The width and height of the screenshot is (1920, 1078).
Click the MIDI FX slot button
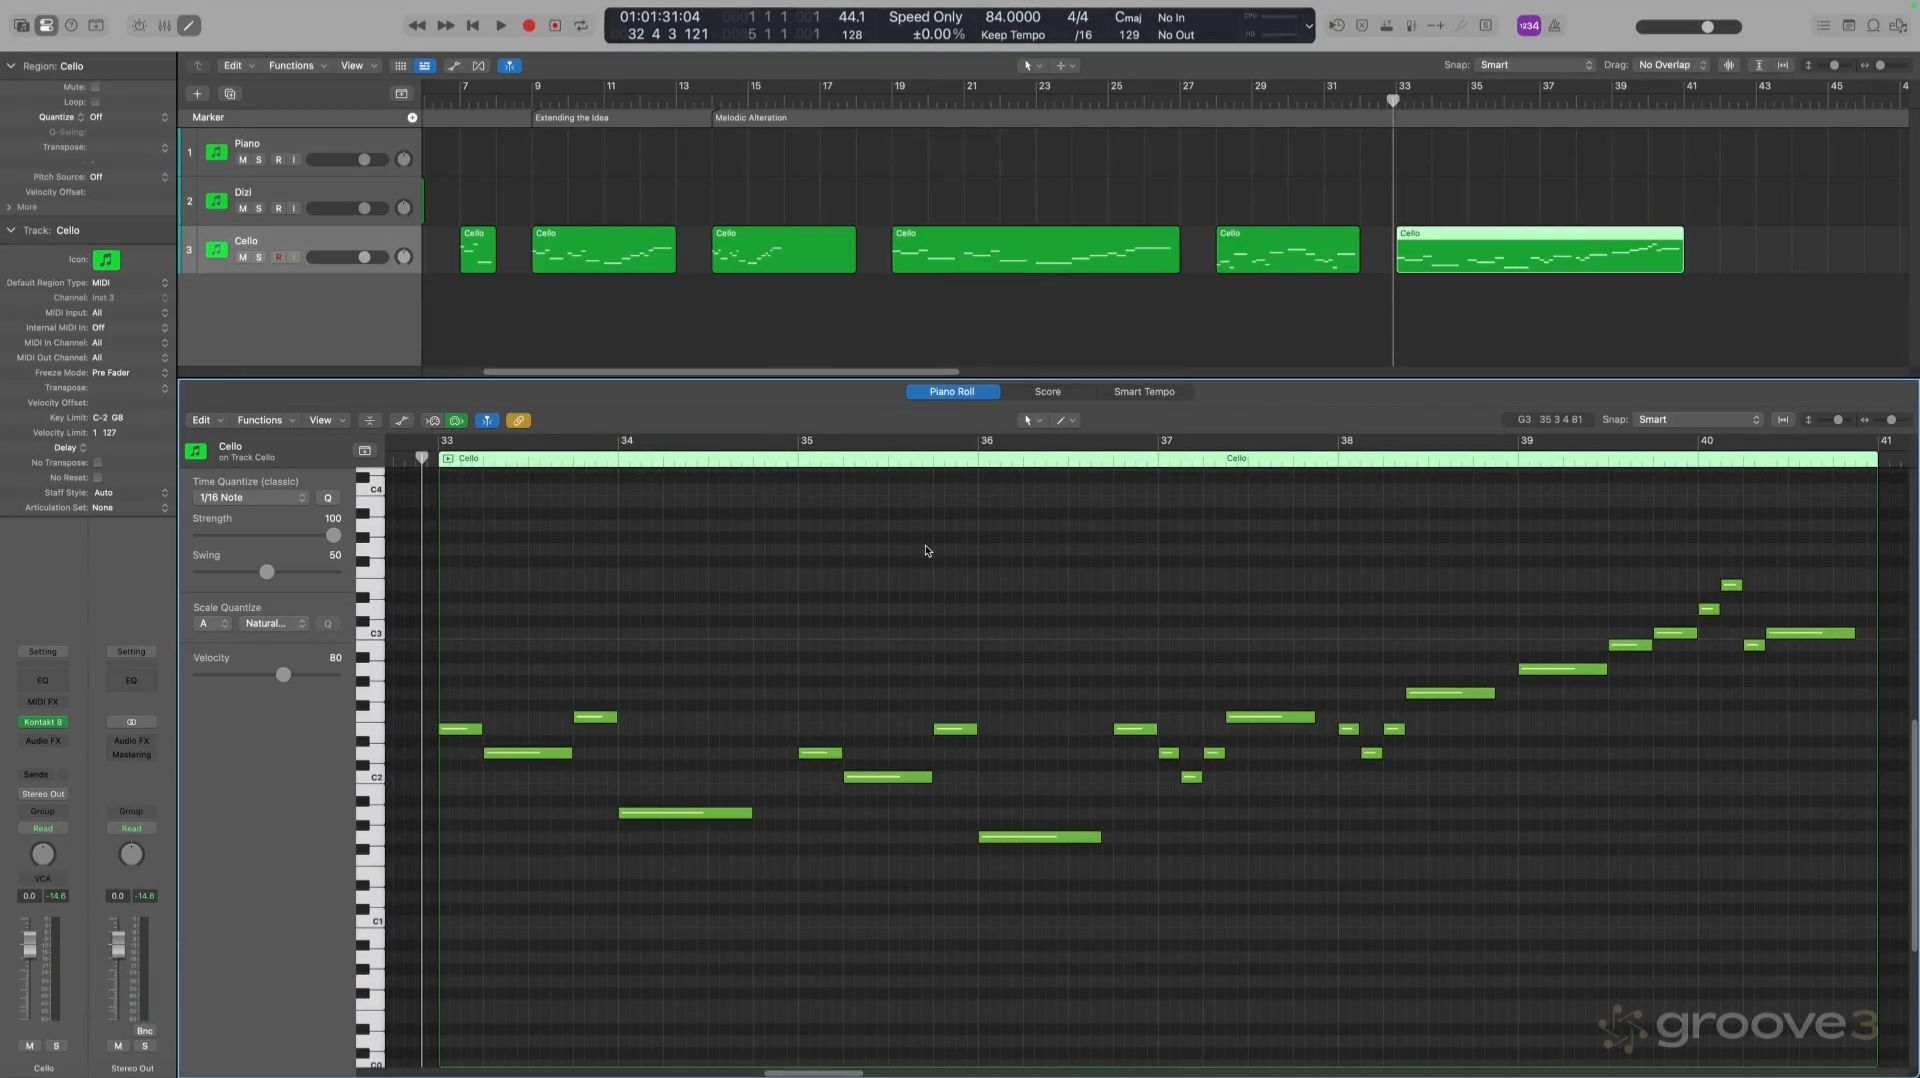(43, 702)
